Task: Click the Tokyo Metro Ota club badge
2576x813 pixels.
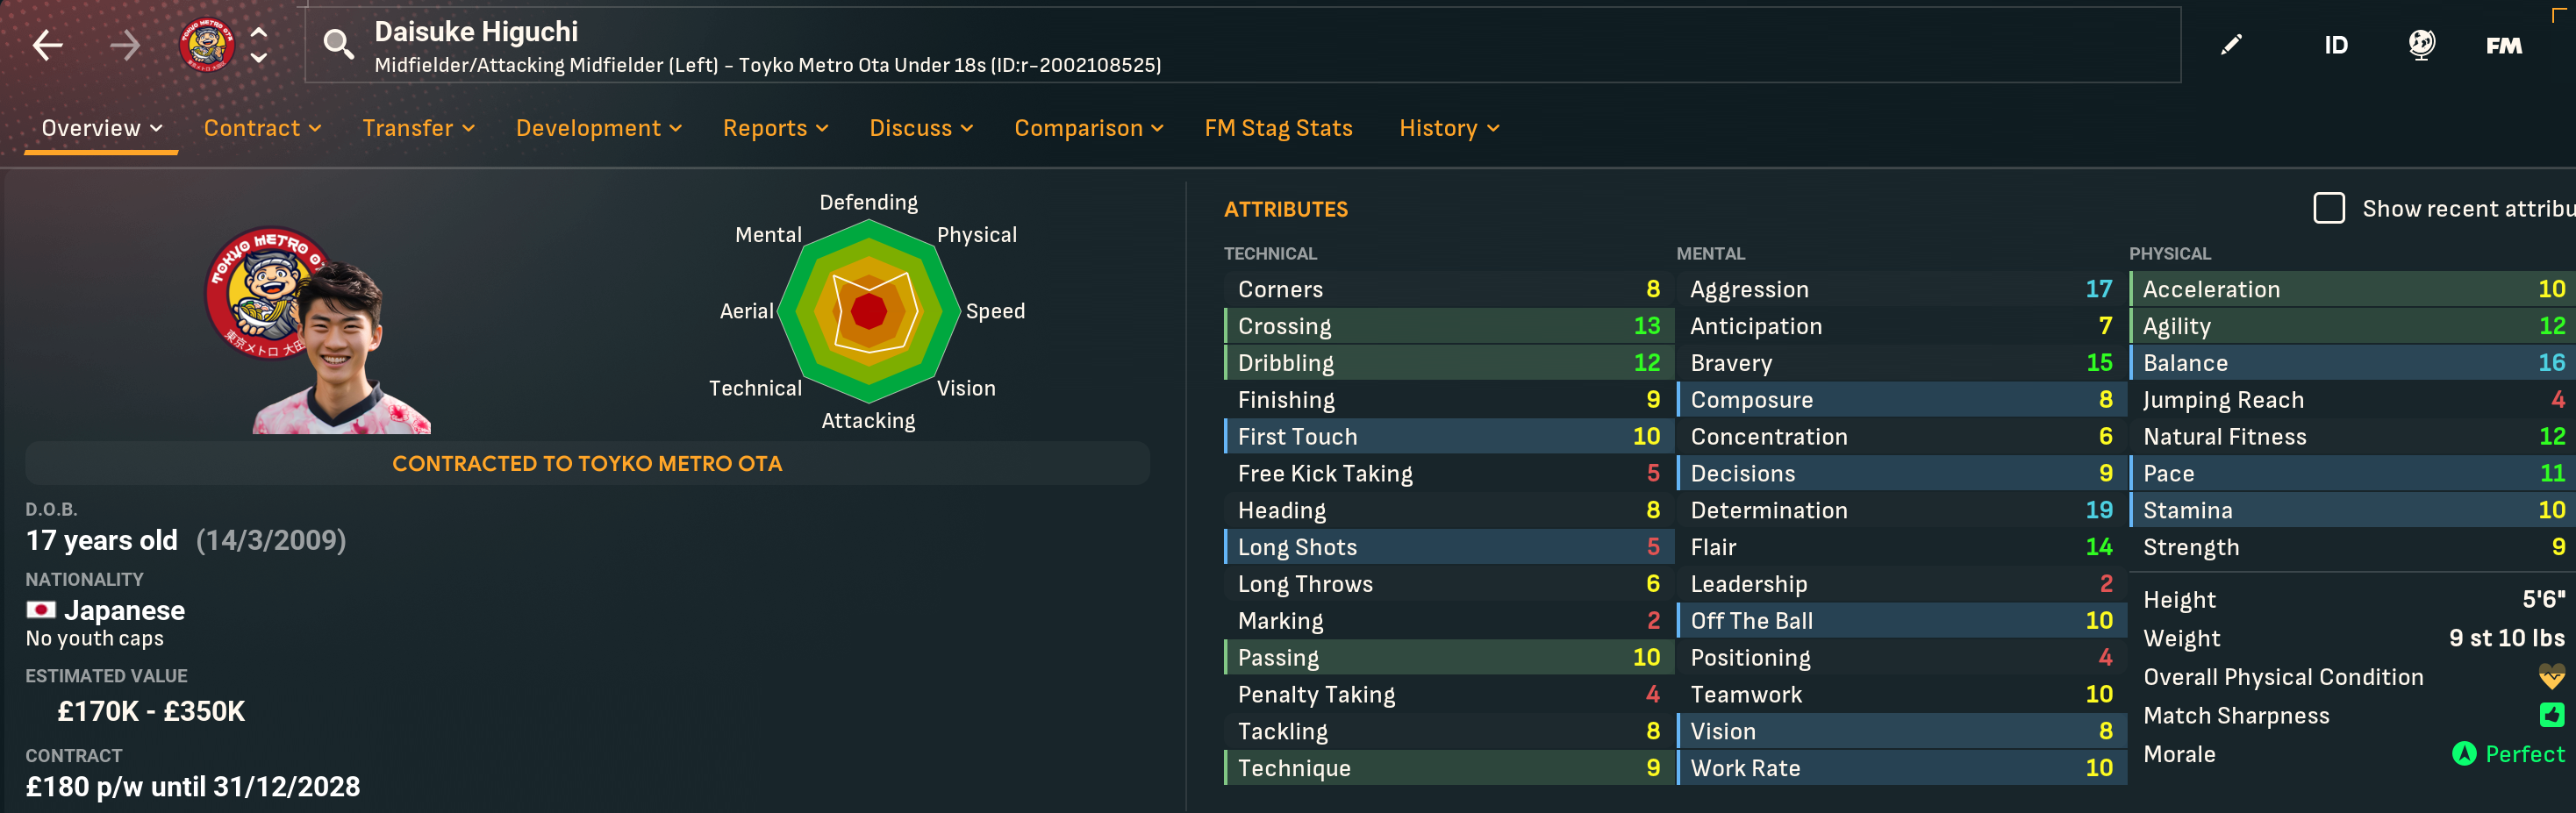Action: [x=206, y=45]
